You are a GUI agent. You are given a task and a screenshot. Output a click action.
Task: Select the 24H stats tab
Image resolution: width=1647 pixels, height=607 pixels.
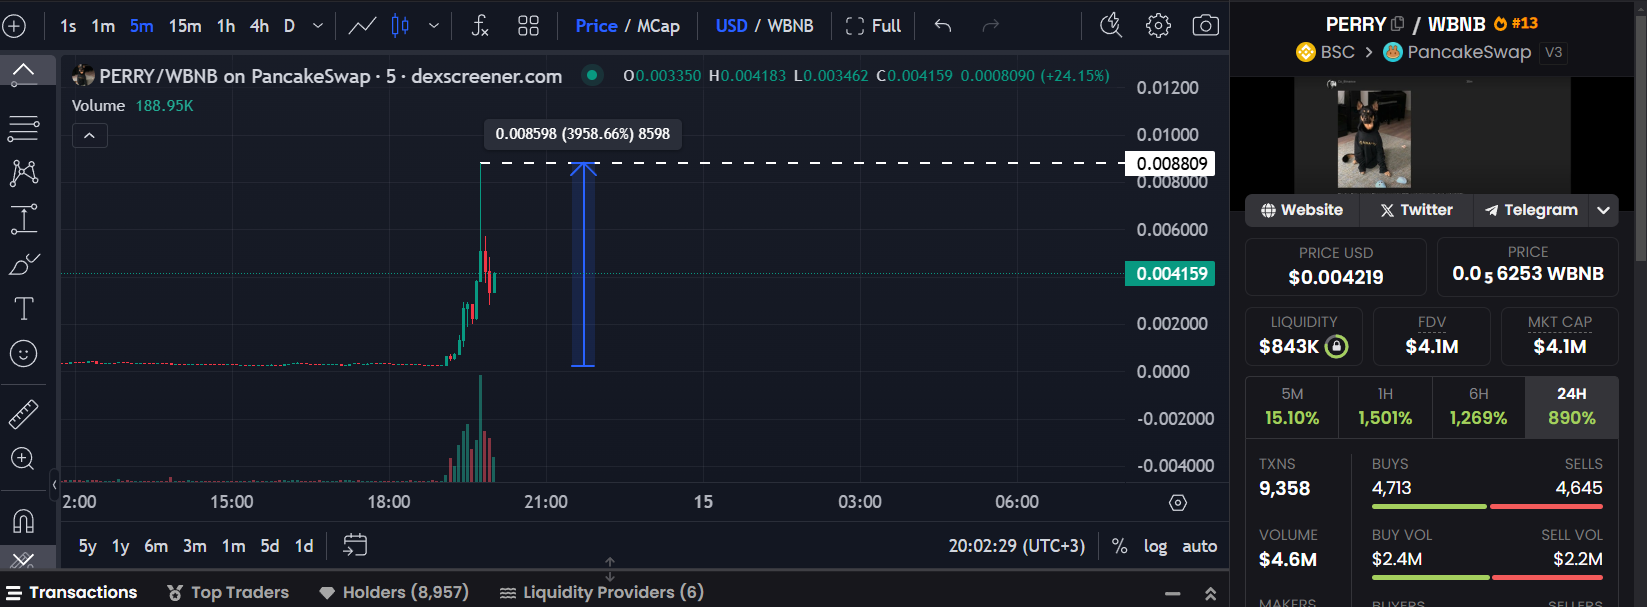coord(1571,407)
